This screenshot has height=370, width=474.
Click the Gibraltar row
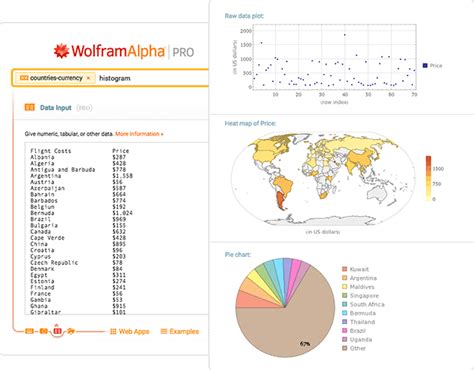click(x=78, y=312)
